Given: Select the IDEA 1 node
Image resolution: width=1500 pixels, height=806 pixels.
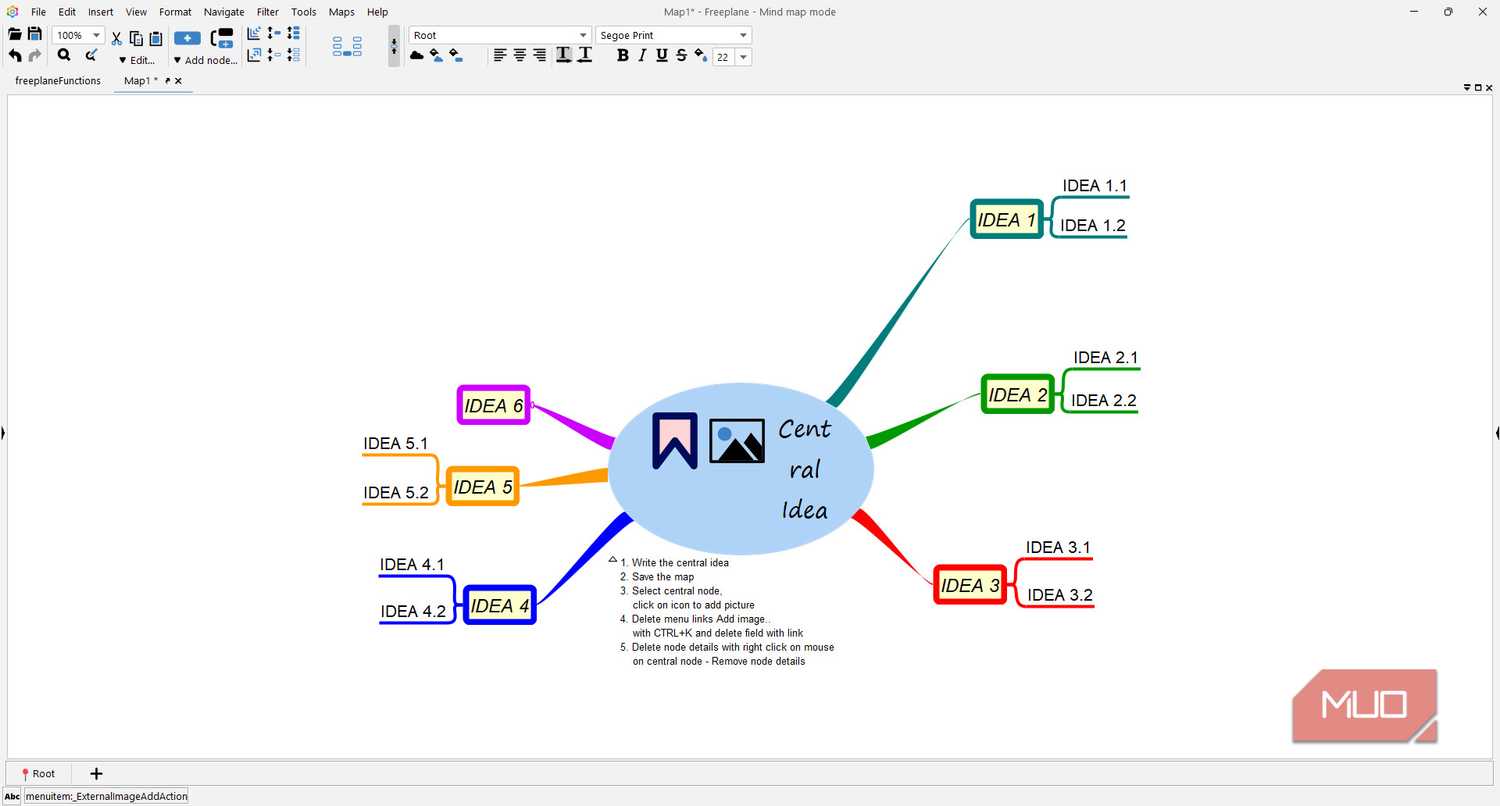Looking at the screenshot, I should [1007, 219].
